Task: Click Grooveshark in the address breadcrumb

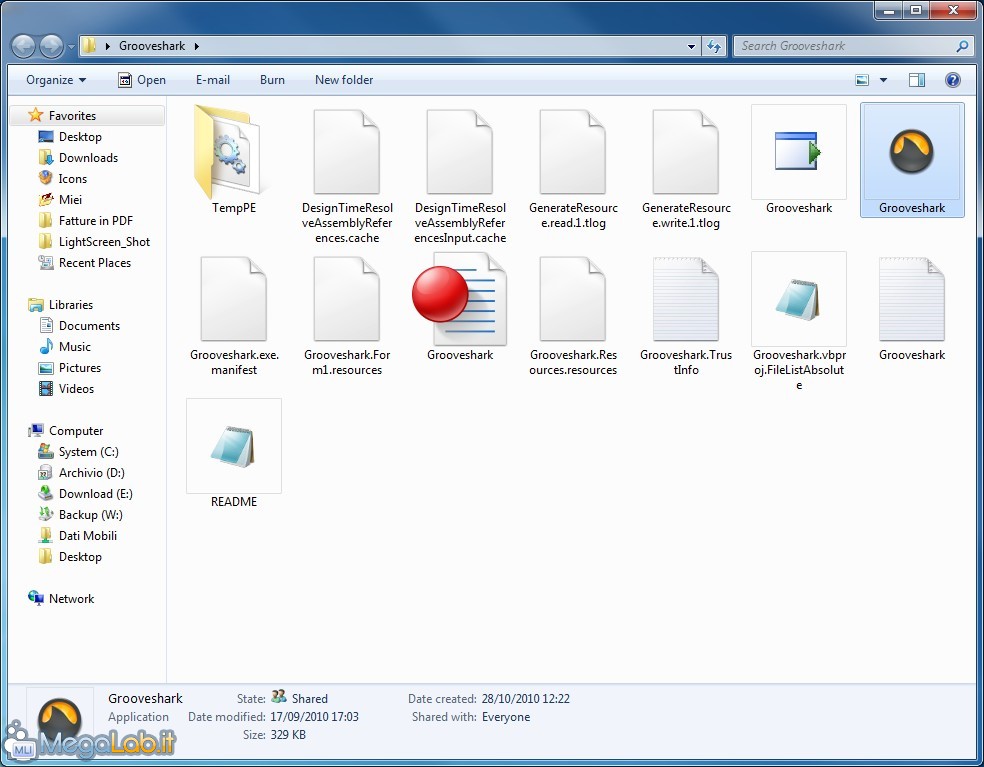Action: tap(152, 46)
